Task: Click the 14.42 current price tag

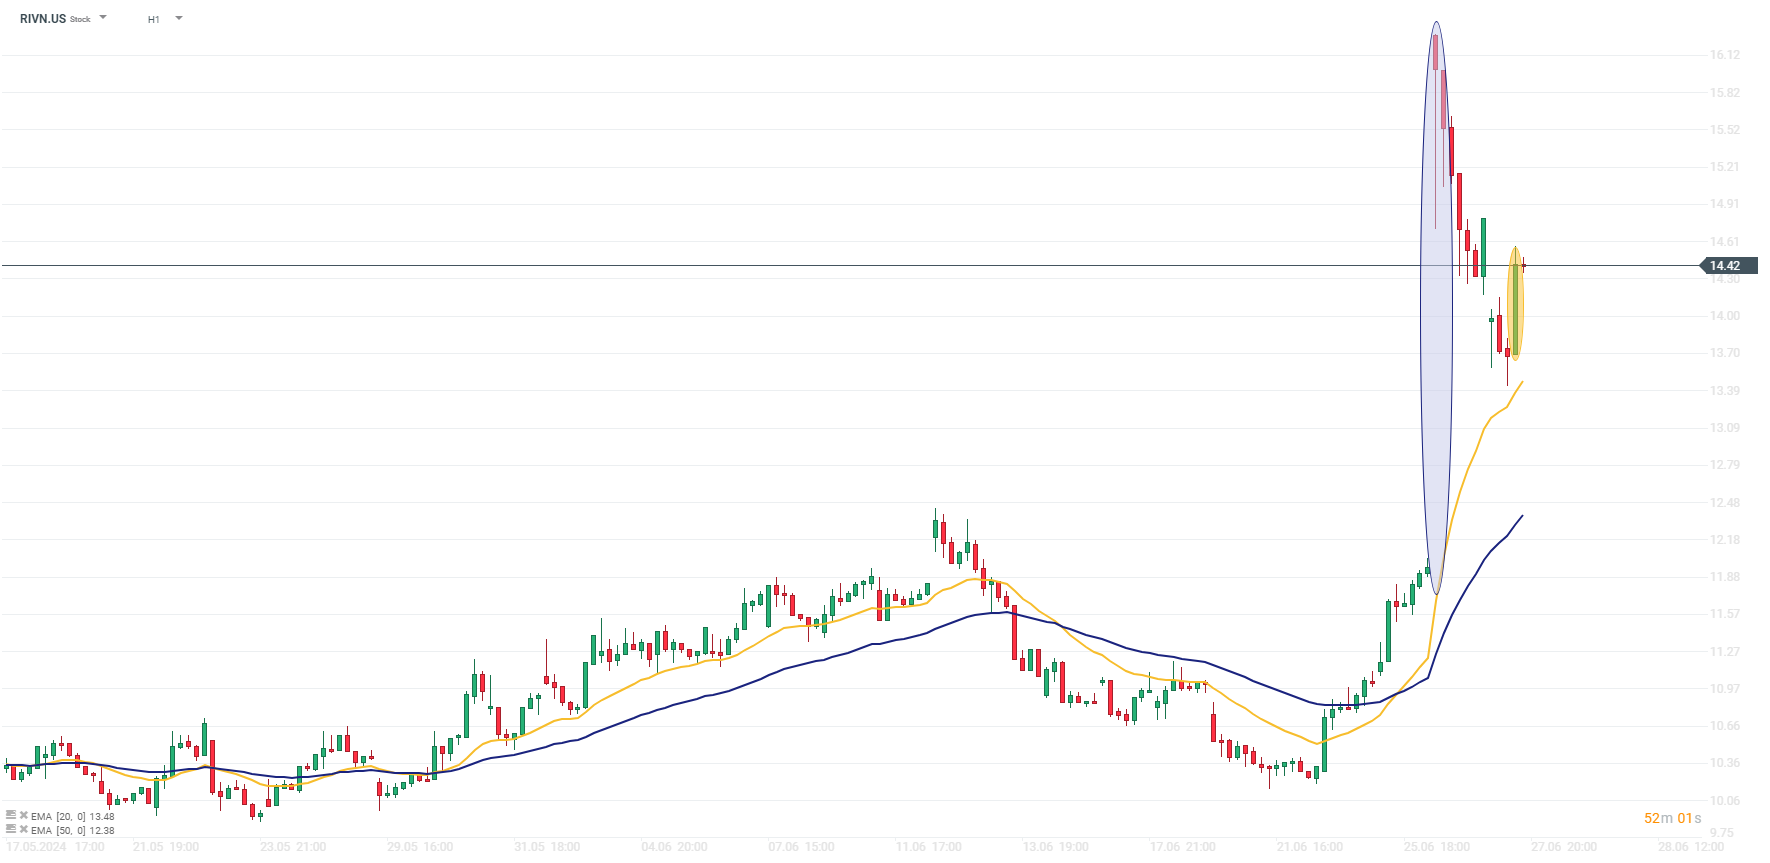Action: pyautogui.click(x=1725, y=266)
